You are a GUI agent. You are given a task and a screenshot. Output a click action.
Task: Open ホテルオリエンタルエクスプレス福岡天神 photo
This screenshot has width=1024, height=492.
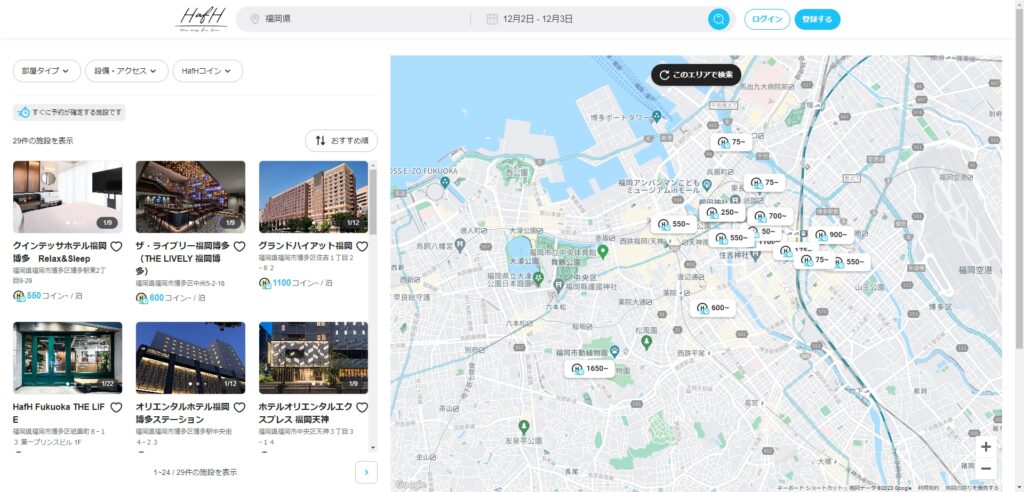tap(313, 357)
